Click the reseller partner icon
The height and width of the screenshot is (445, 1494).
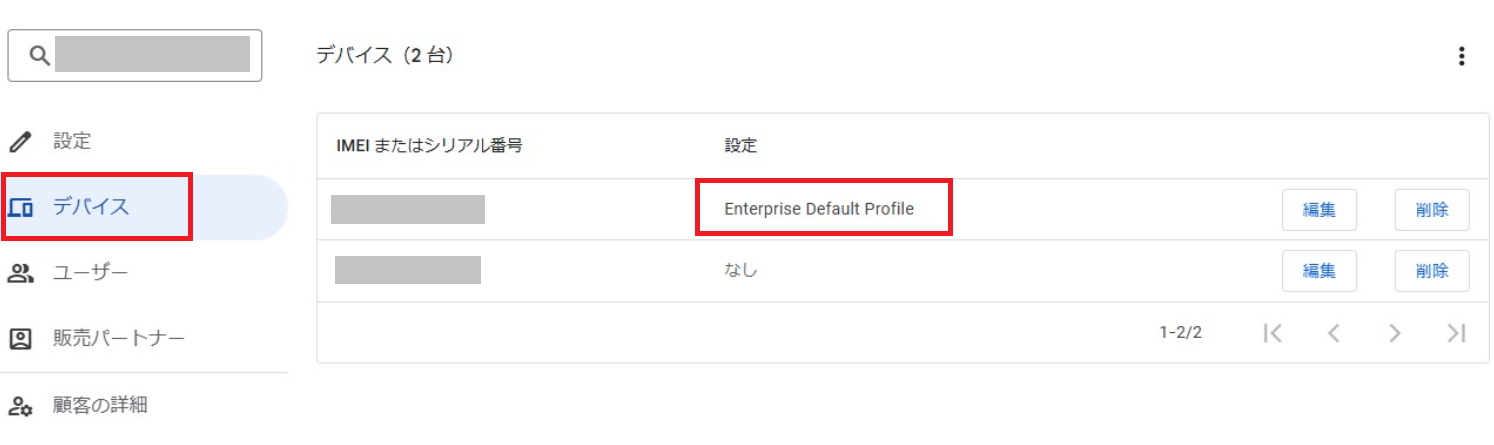point(20,339)
